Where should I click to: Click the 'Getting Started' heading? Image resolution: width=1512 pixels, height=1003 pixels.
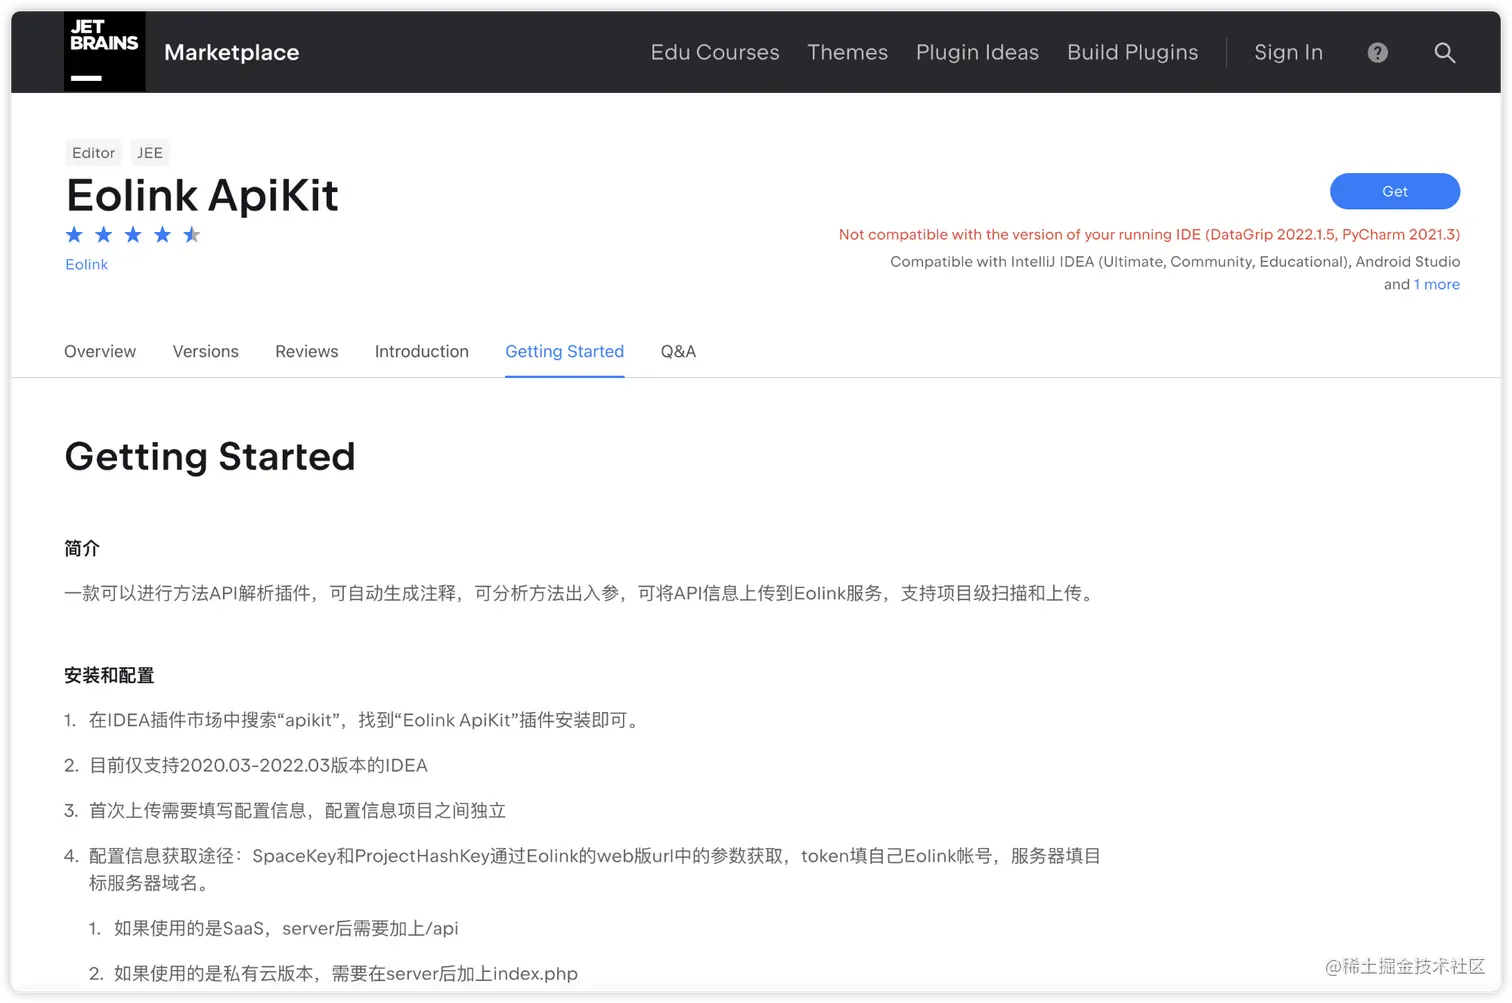click(x=209, y=456)
